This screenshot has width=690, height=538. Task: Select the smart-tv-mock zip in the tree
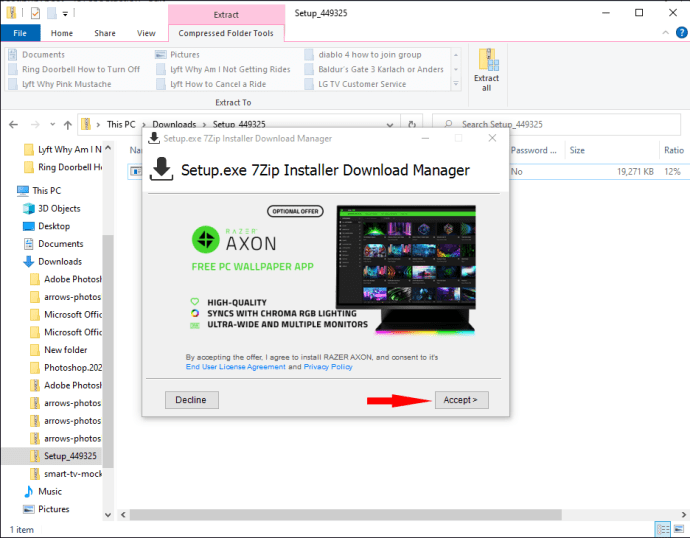pyautogui.click(x=66, y=474)
